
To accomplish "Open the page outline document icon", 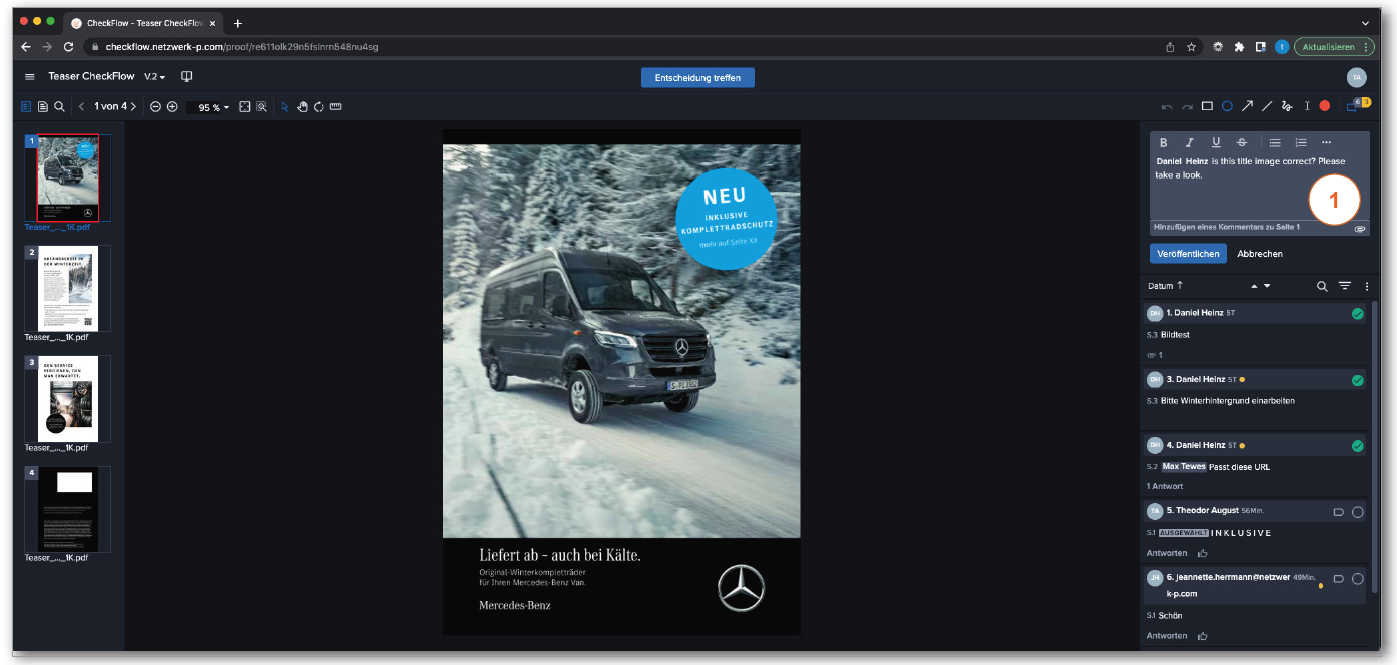I will point(43,106).
